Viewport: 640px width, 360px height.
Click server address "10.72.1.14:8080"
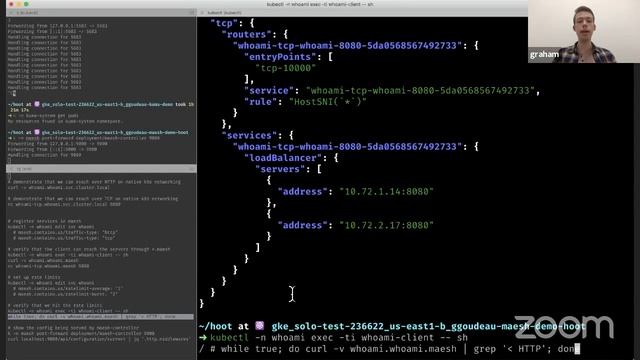(387, 191)
